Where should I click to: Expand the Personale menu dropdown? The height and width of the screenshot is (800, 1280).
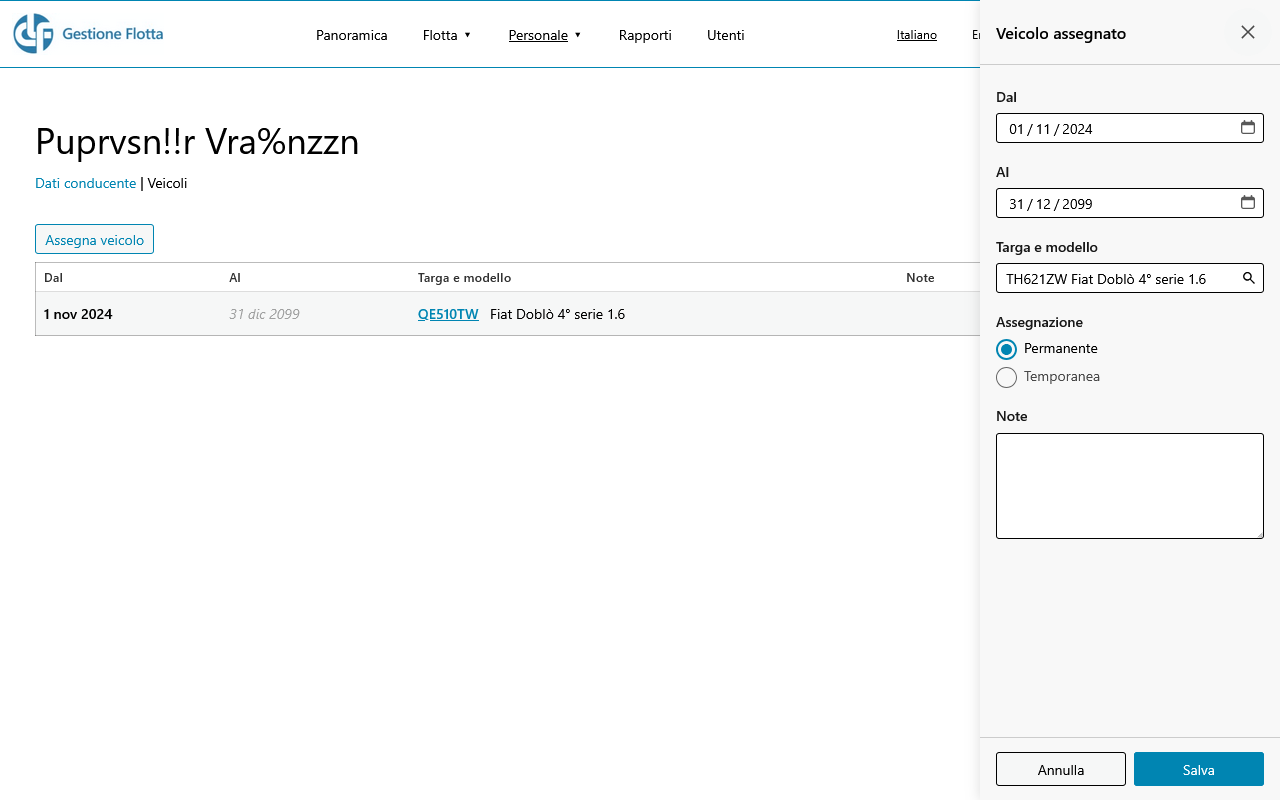point(545,35)
